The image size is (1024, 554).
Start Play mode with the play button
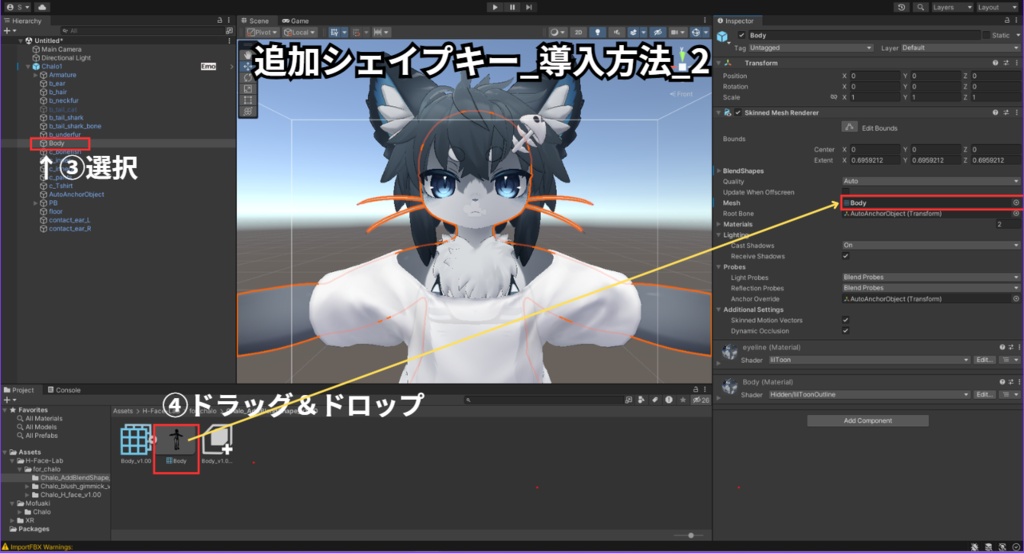pyautogui.click(x=495, y=7)
